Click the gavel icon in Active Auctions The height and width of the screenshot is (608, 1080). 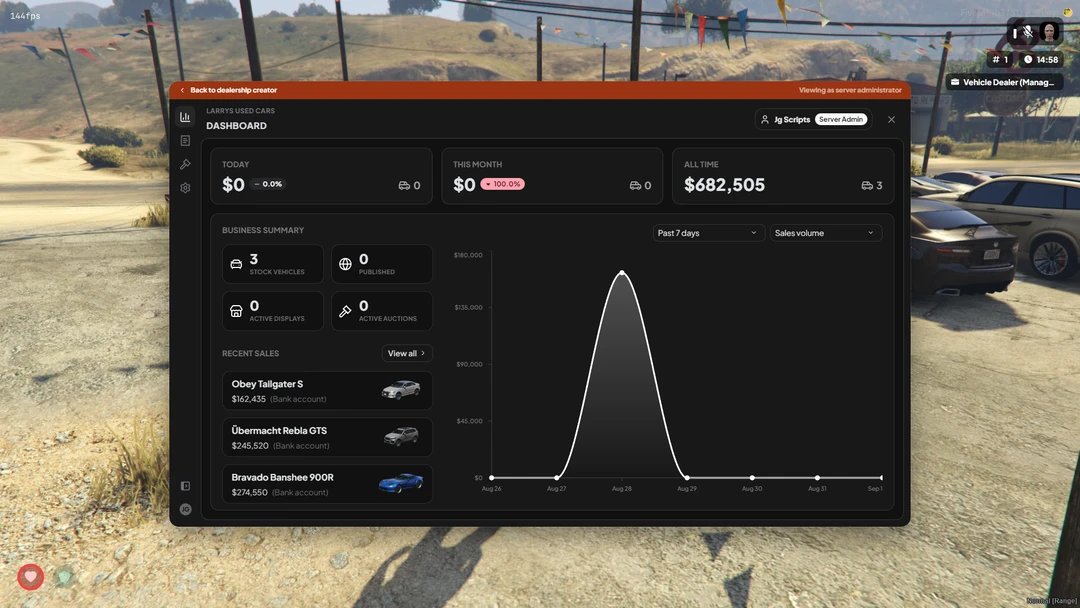(346, 311)
